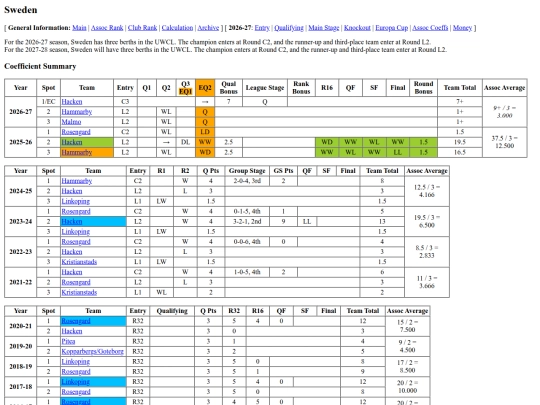Open the Calculation link
The width and height of the screenshot is (540, 405).
(x=177, y=28)
